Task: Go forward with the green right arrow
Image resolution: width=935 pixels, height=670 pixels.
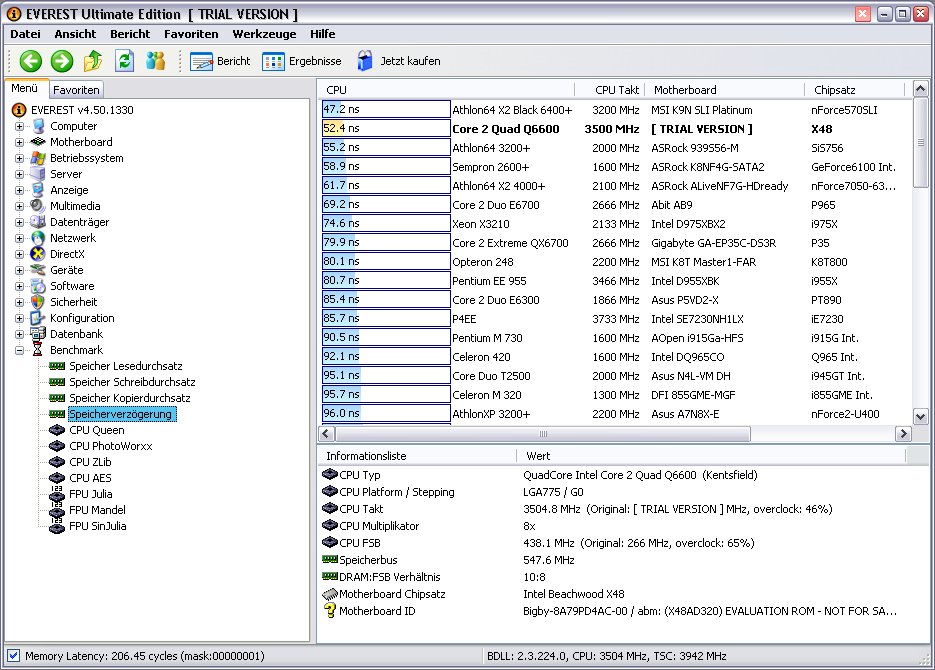Action: (61, 61)
